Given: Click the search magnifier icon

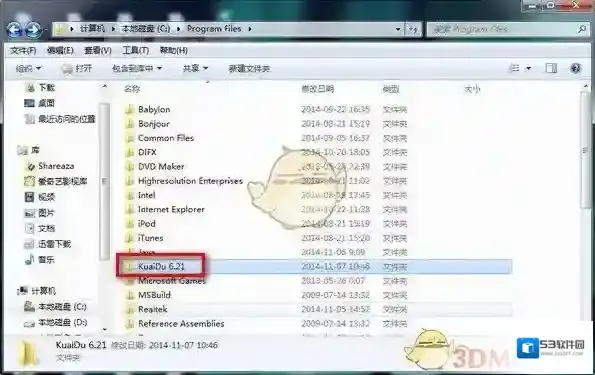Looking at the screenshot, I should point(582,29).
